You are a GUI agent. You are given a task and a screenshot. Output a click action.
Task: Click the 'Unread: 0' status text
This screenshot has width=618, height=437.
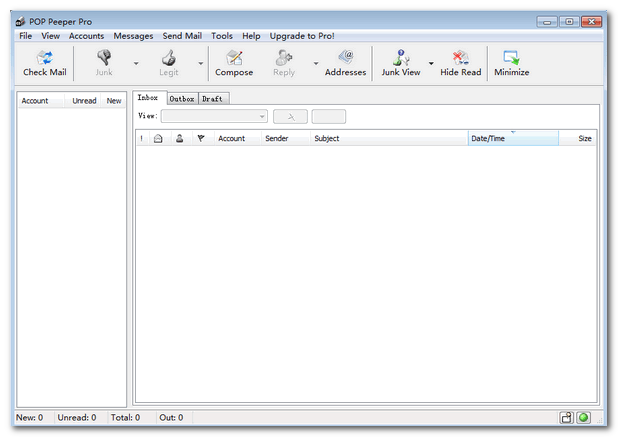click(x=77, y=417)
